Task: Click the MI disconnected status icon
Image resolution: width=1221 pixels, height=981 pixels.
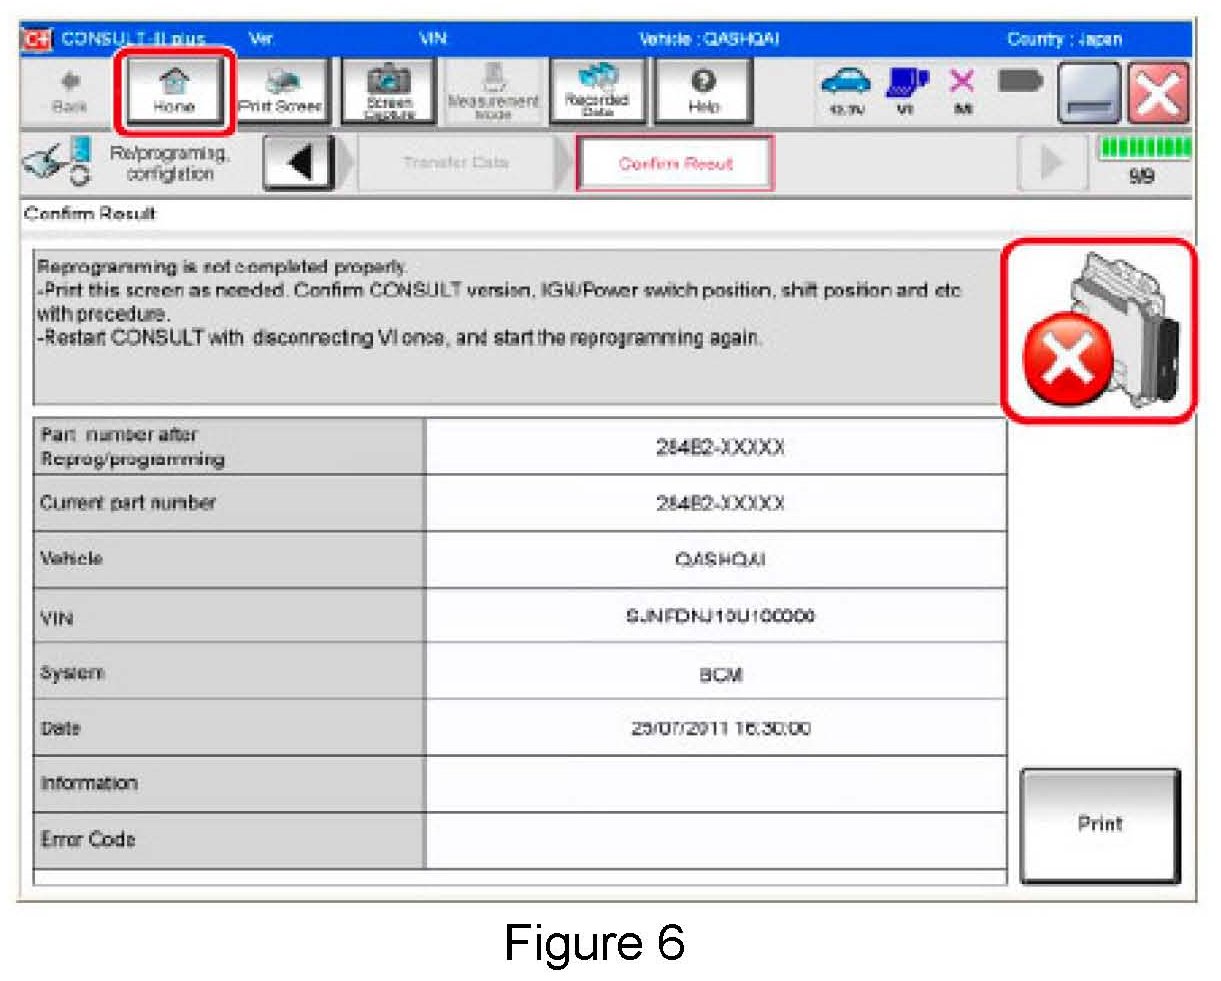Action: point(962,91)
